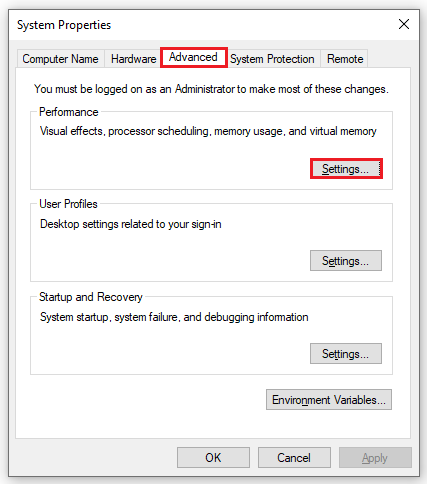Click the Startup and Recovery group label
This screenshot has height=484, width=427.
(91, 297)
